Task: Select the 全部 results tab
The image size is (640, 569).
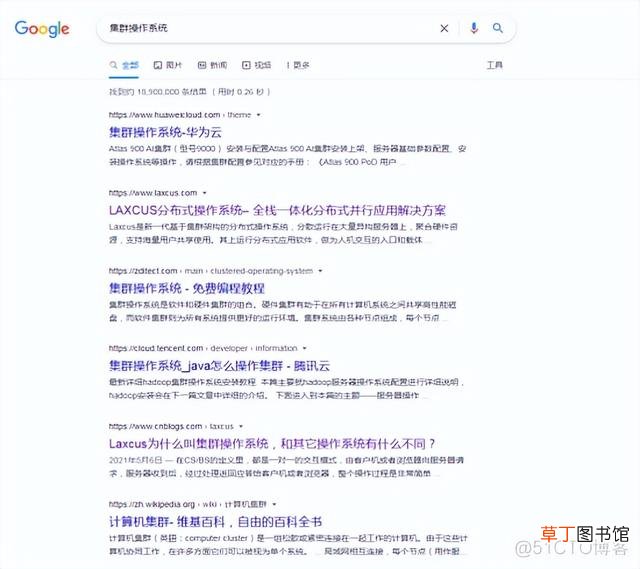Action: [x=124, y=65]
